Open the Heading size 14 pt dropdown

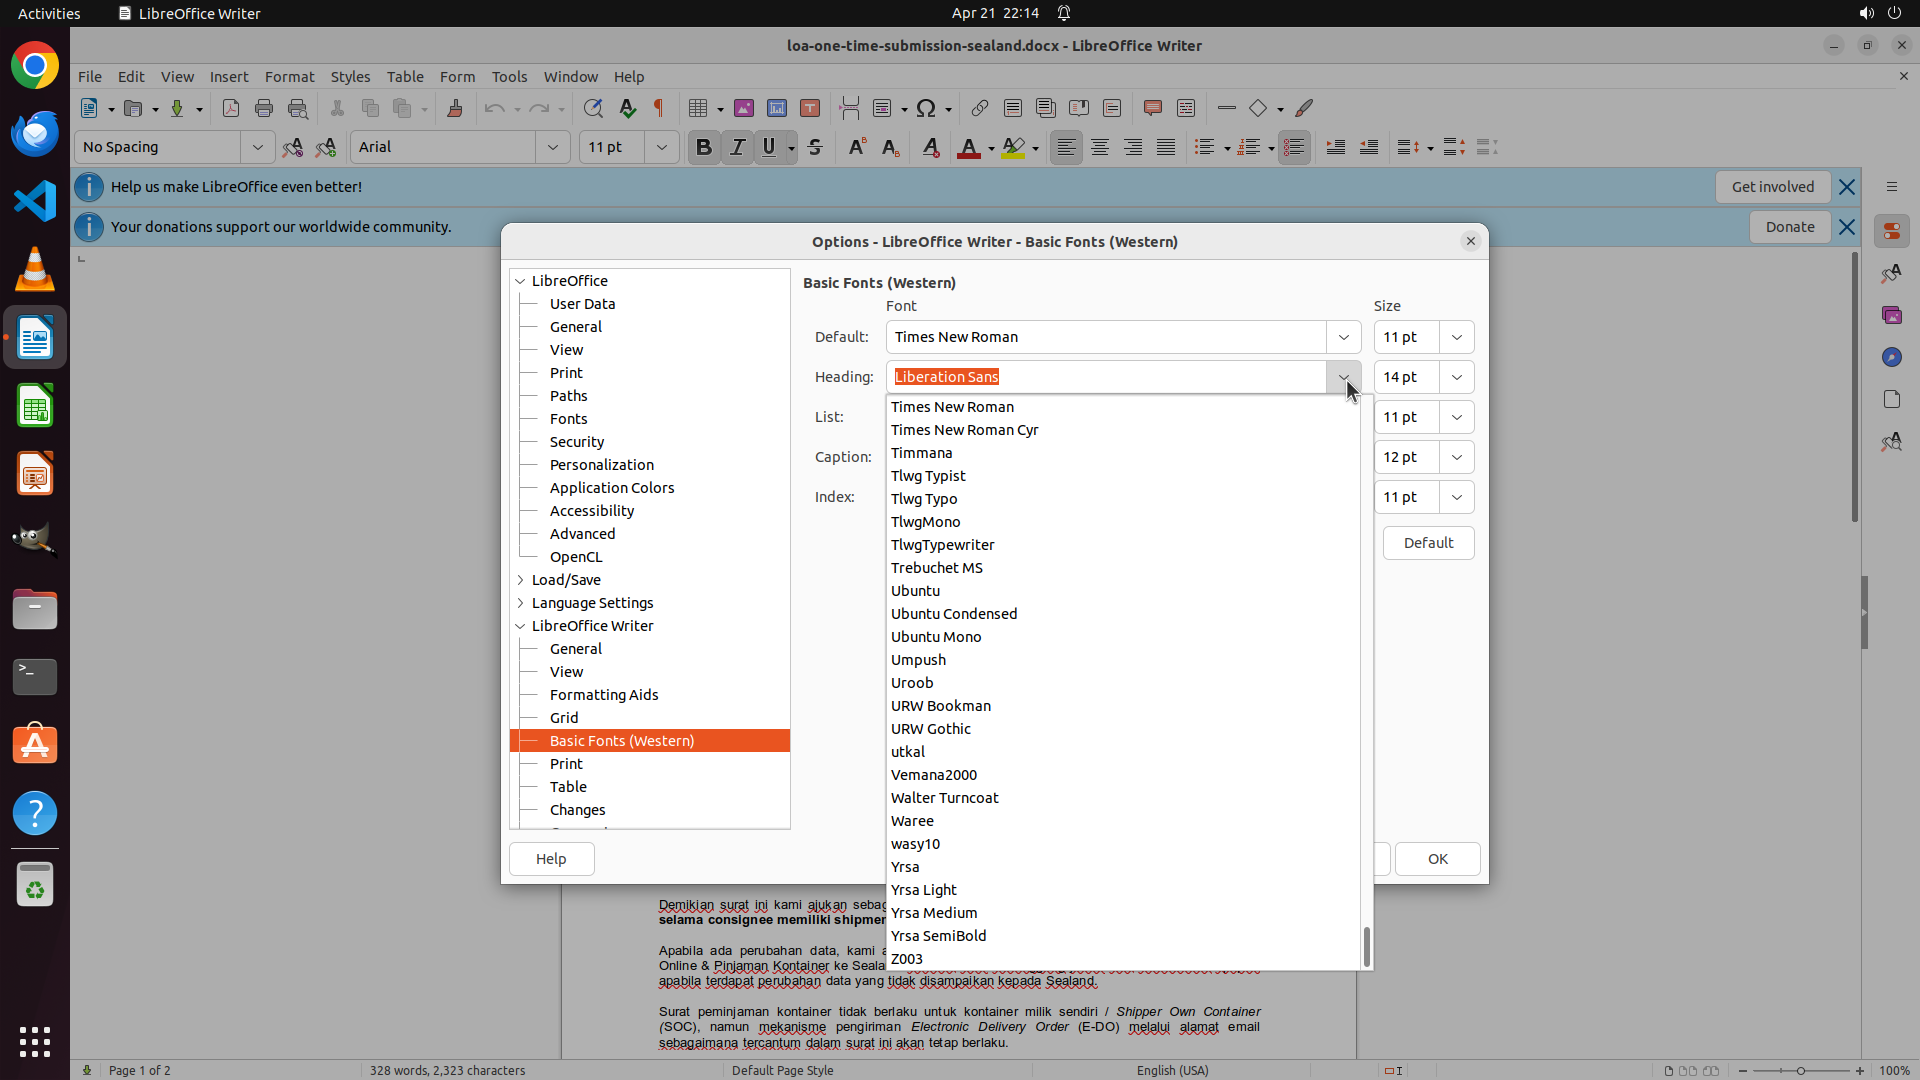(x=1457, y=377)
